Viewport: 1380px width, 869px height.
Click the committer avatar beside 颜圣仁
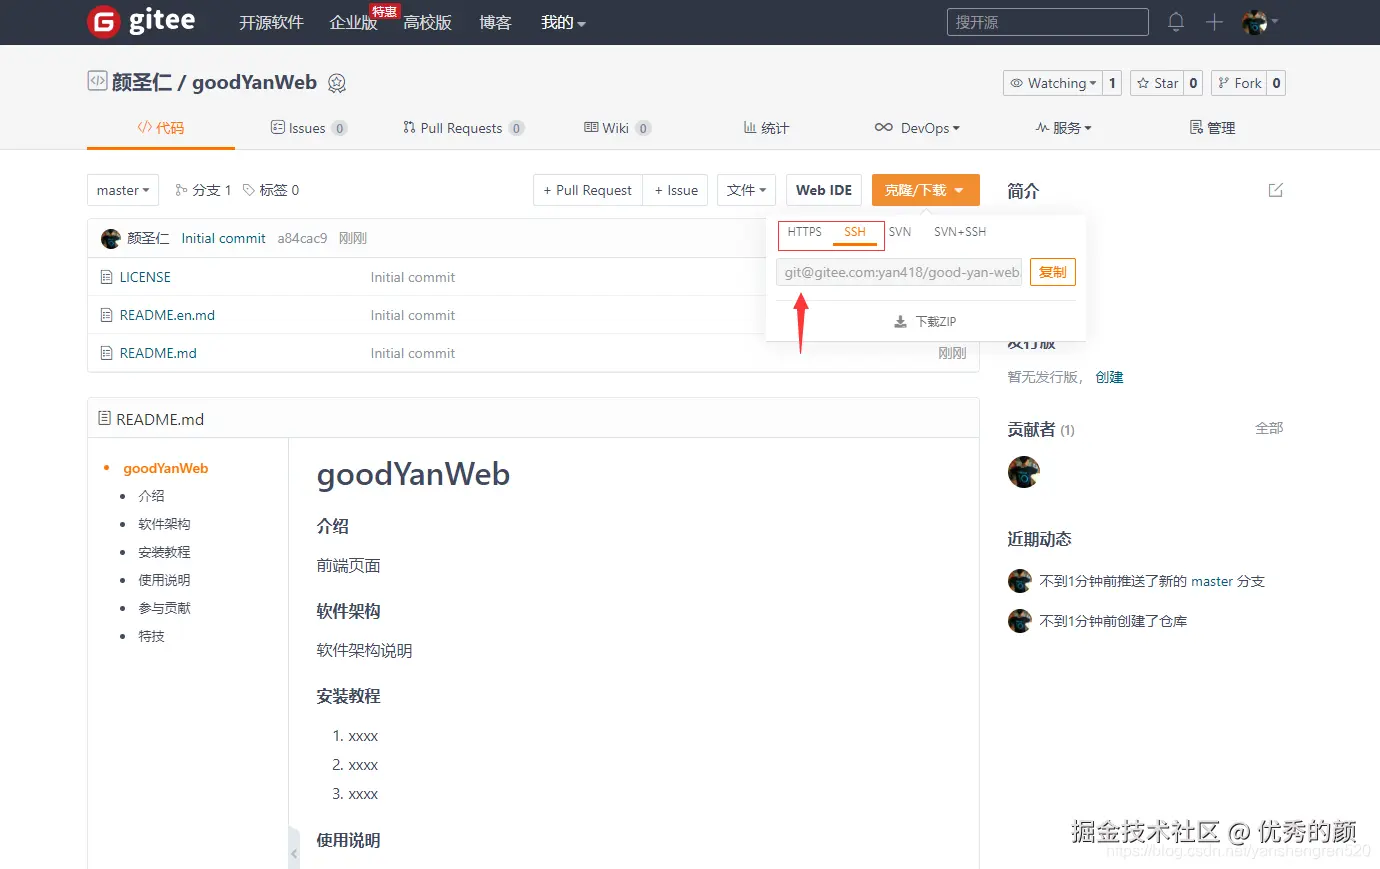[x=111, y=238]
